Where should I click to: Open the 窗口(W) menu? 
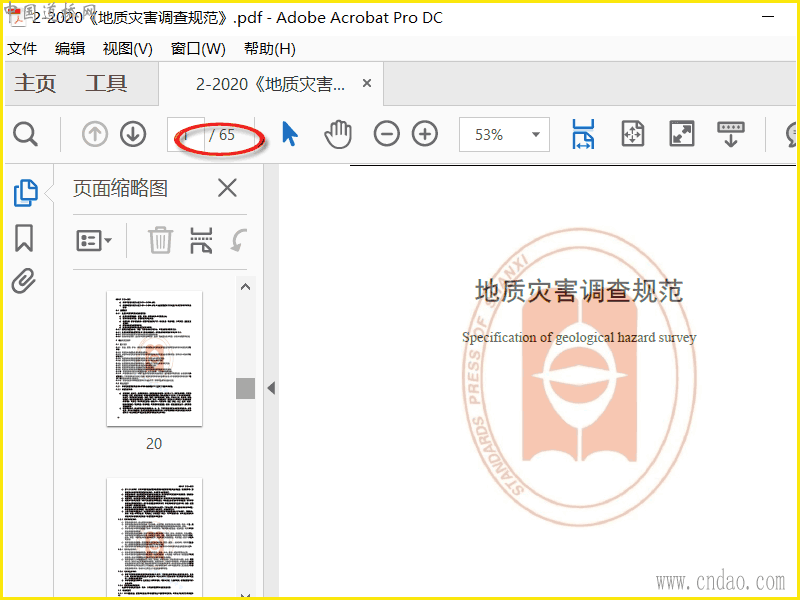pyautogui.click(x=198, y=49)
